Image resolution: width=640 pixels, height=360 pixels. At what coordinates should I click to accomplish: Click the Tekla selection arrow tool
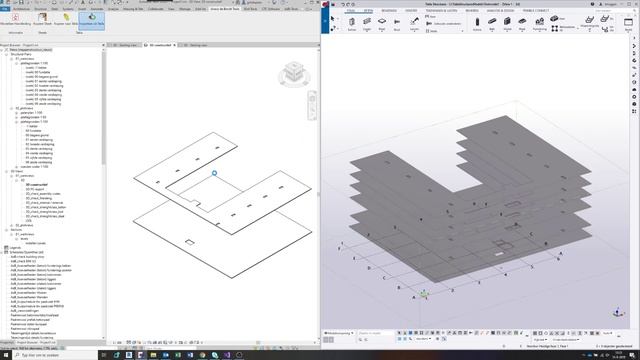click(333, 19)
